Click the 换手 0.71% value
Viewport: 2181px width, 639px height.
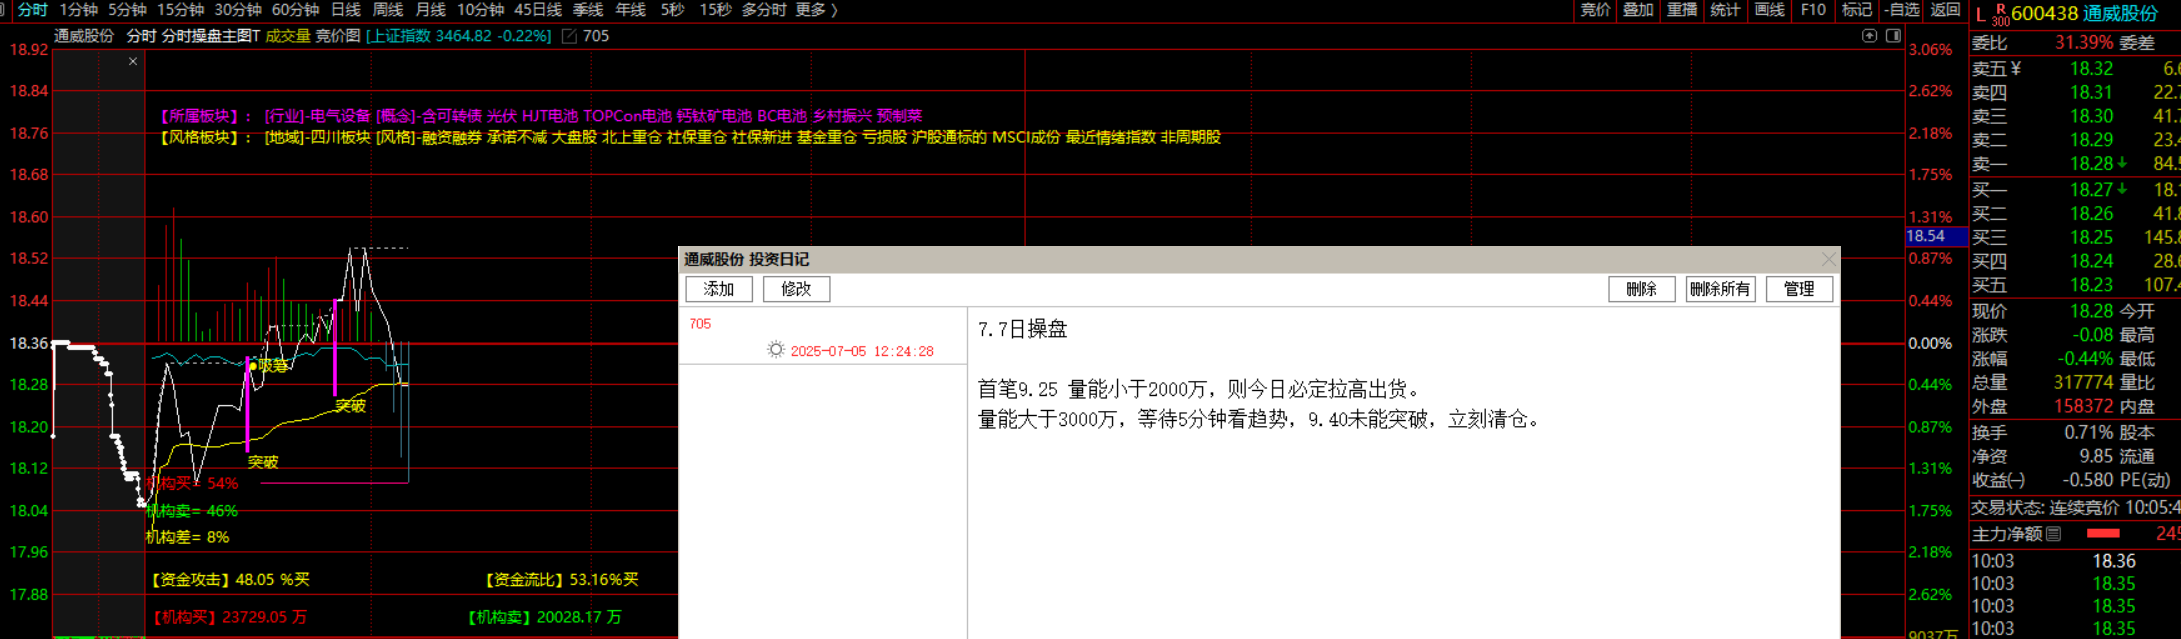pyautogui.click(x=2088, y=432)
